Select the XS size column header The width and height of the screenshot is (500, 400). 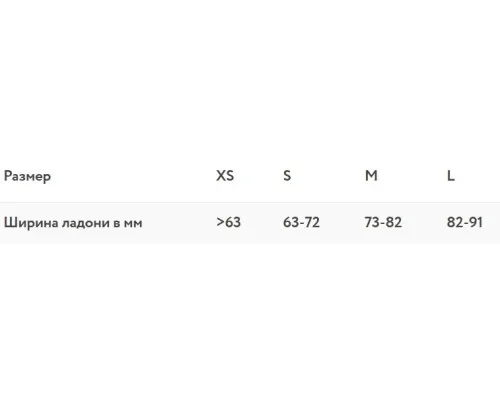225,175
